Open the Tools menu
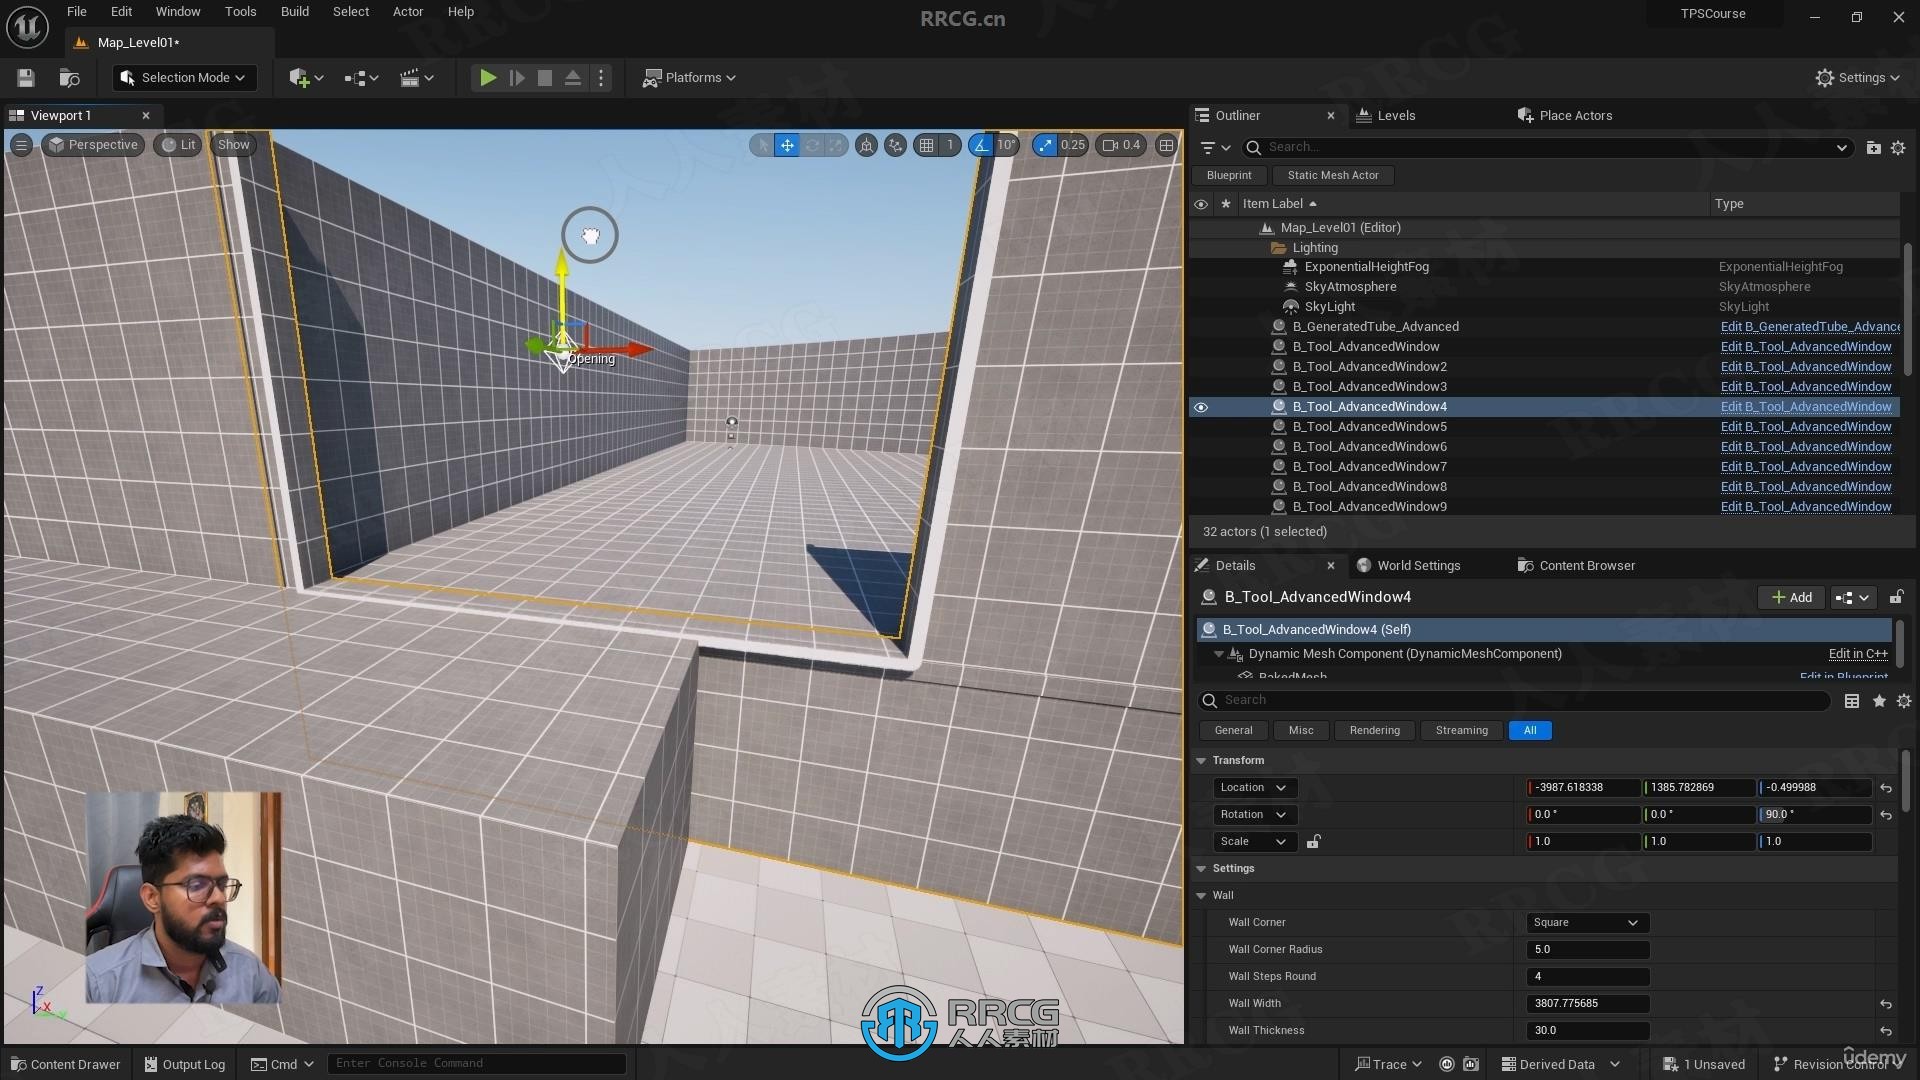The width and height of the screenshot is (1920, 1080). (x=240, y=12)
